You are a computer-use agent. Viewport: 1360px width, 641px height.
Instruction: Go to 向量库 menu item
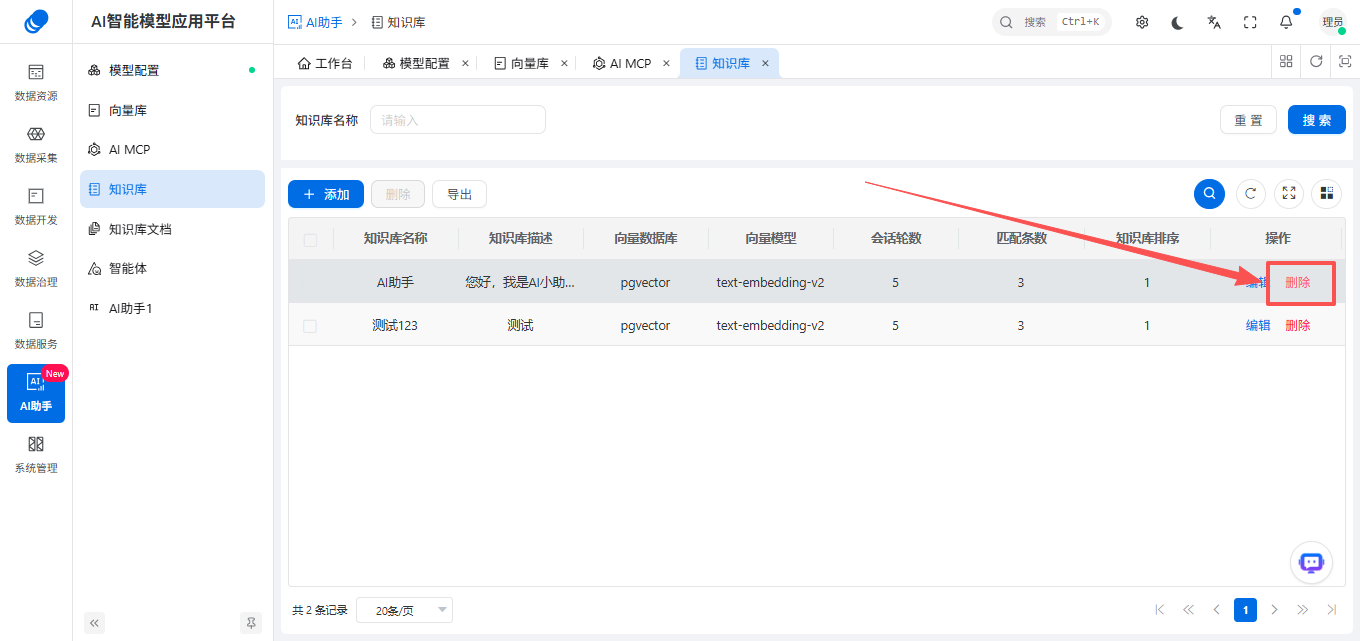point(172,110)
